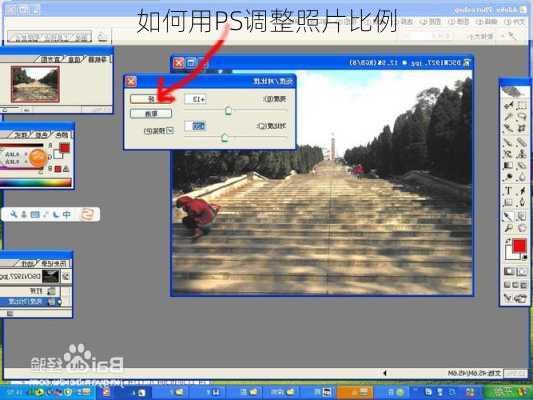Select the Hand tool in toolbox
Viewport: 533px width, 400px height.
pyautogui.click(x=521, y=228)
